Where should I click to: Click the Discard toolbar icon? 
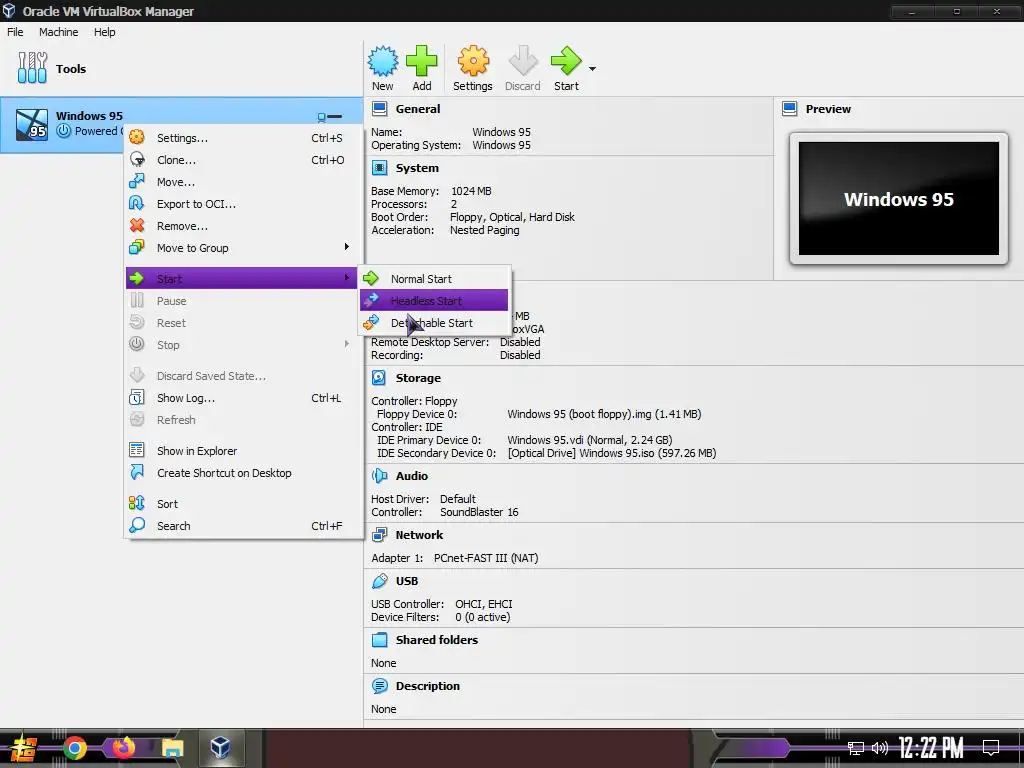pyautogui.click(x=522, y=61)
